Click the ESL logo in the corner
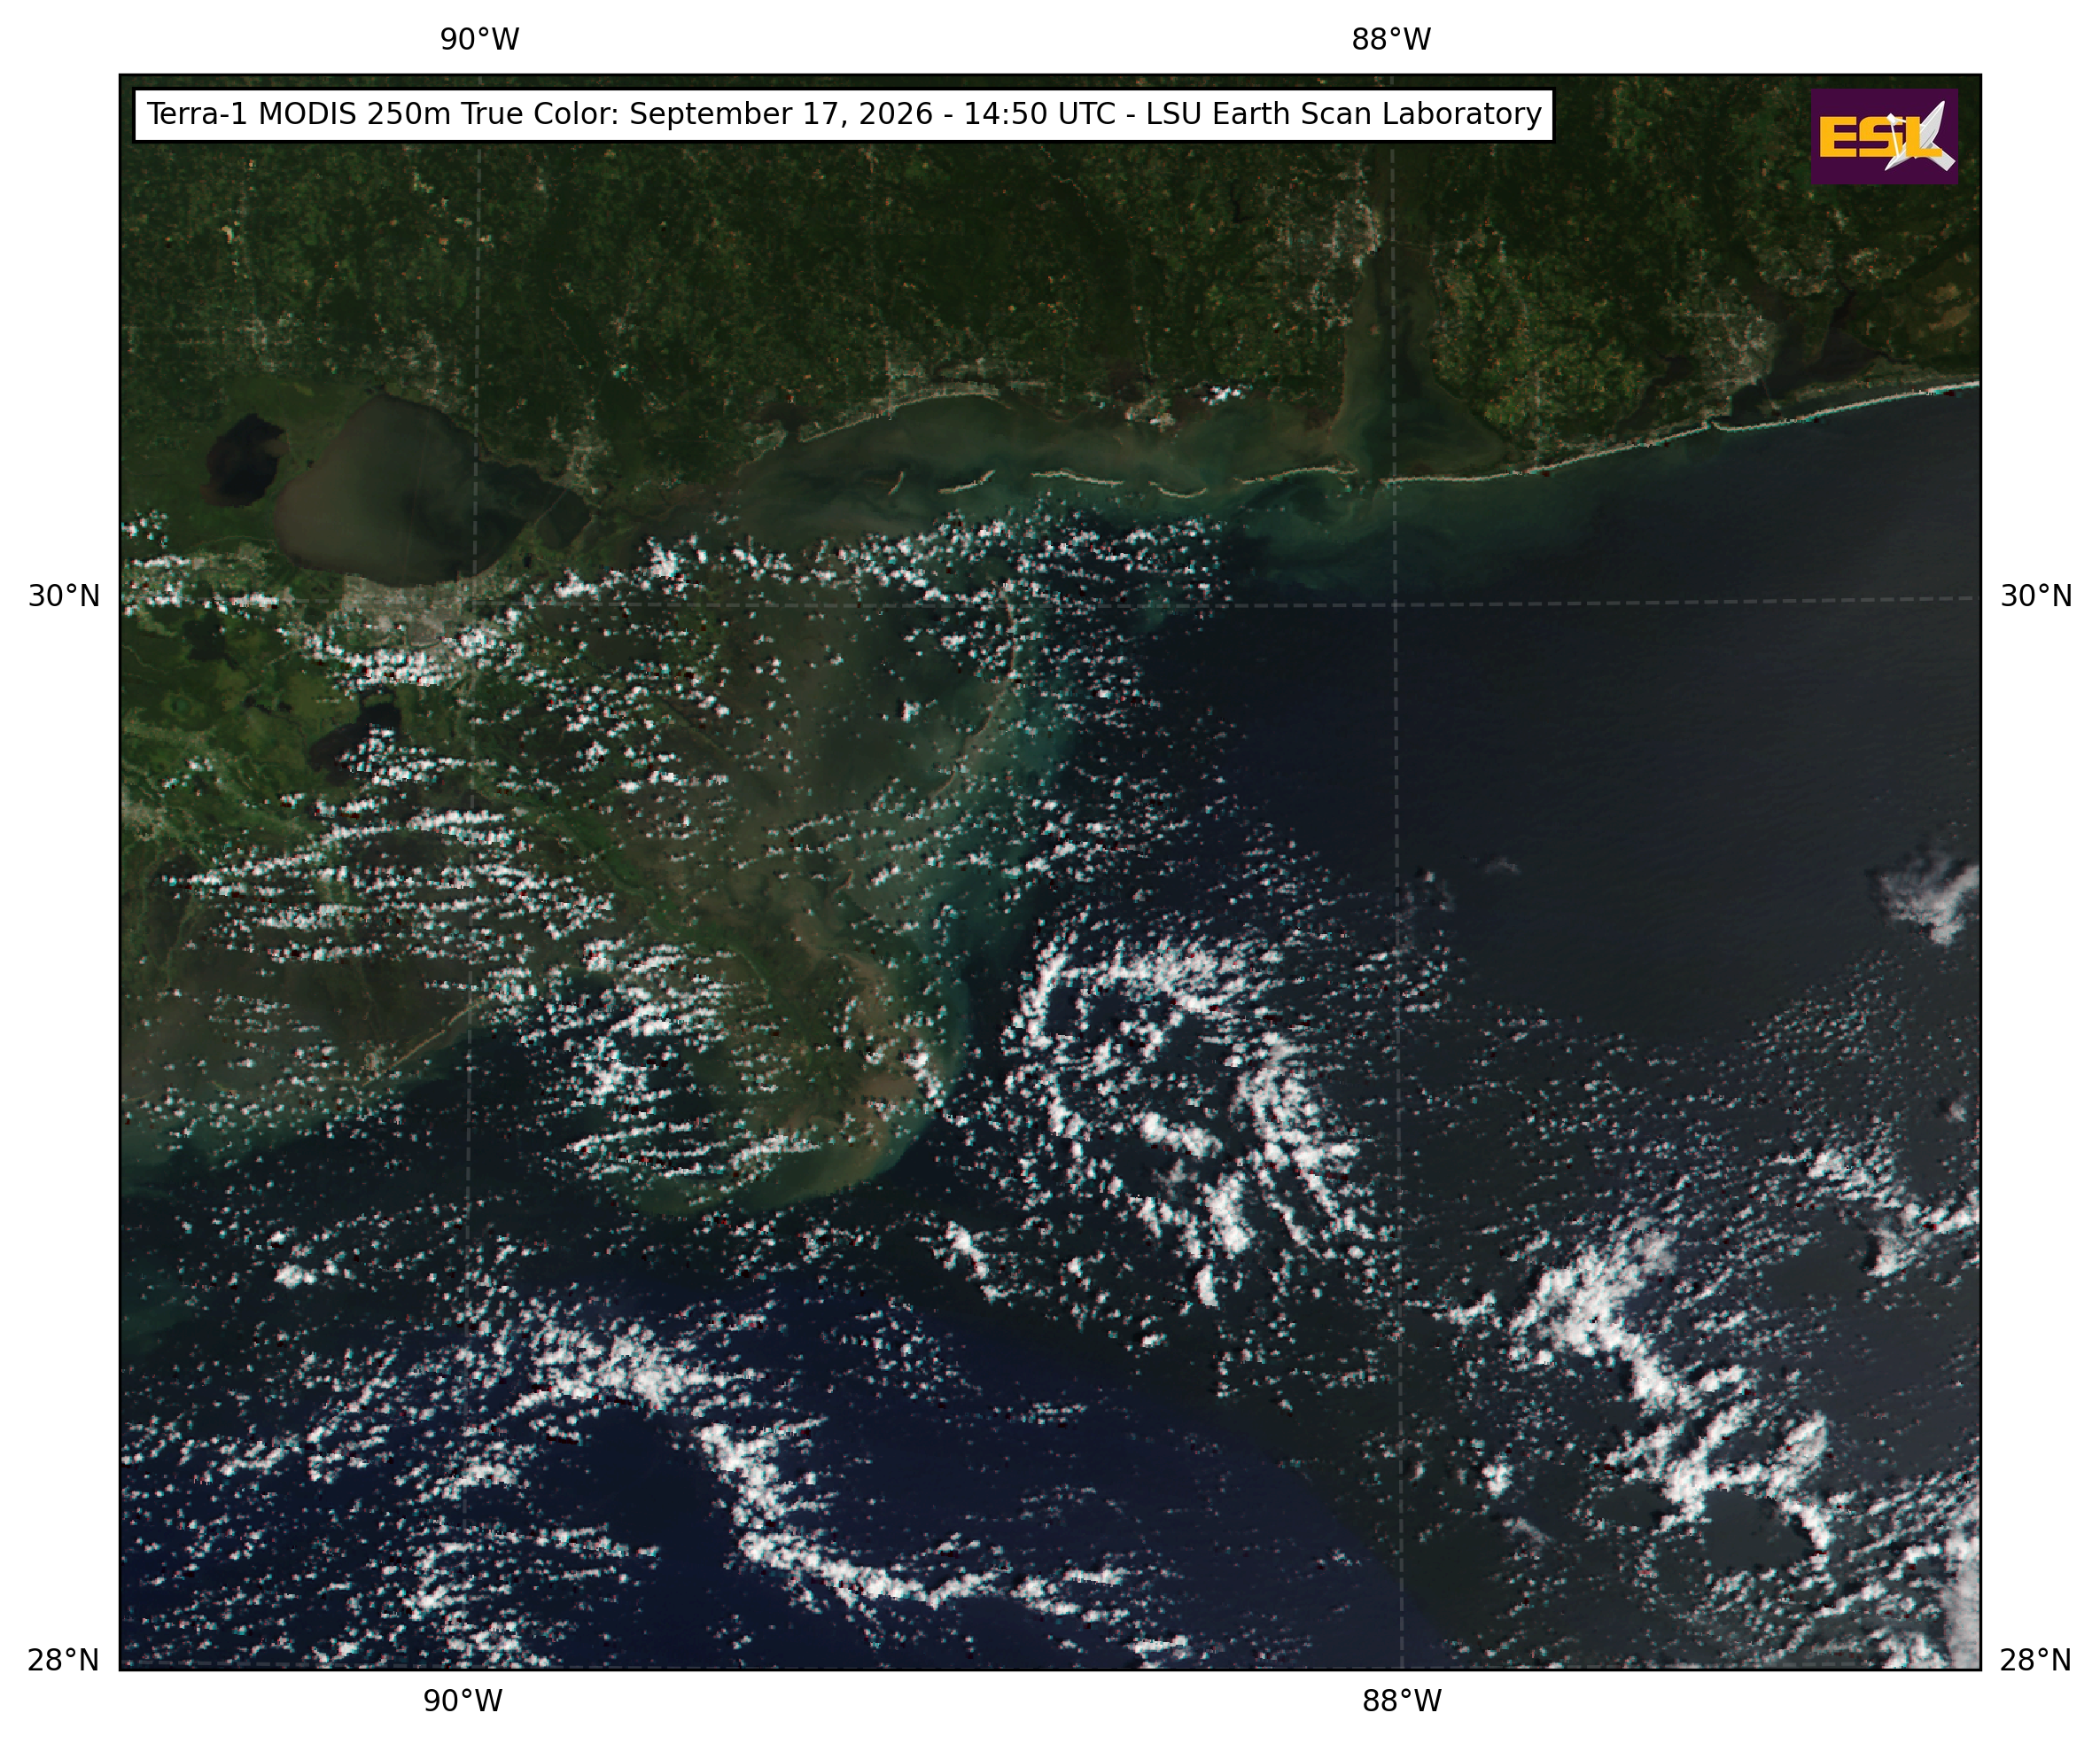2100x1744 pixels. pyautogui.click(x=1884, y=136)
